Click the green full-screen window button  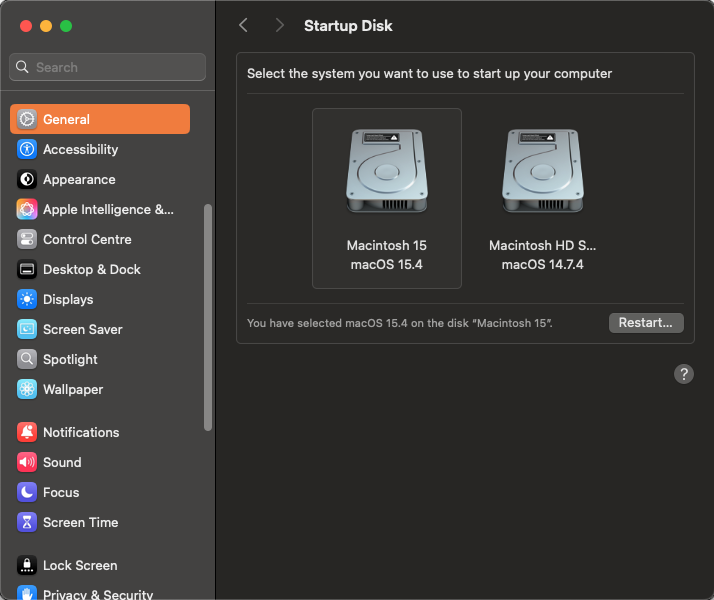[x=66, y=26]
